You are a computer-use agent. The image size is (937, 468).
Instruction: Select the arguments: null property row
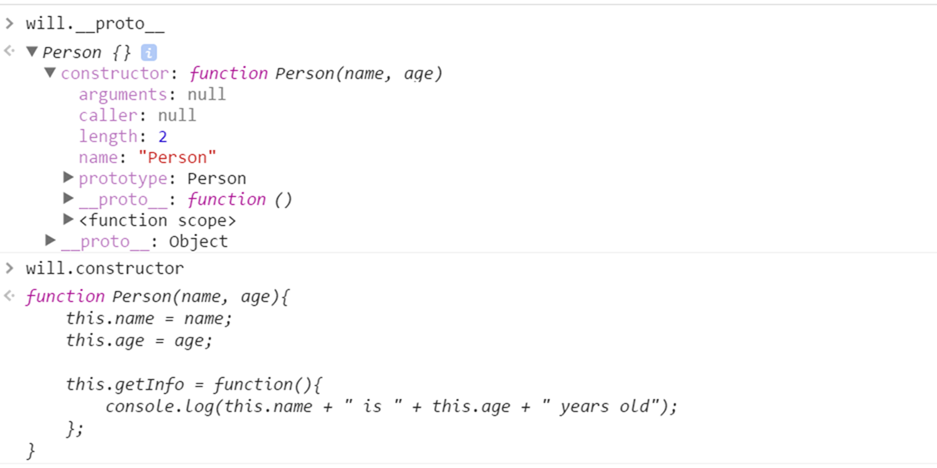(152, 94)
